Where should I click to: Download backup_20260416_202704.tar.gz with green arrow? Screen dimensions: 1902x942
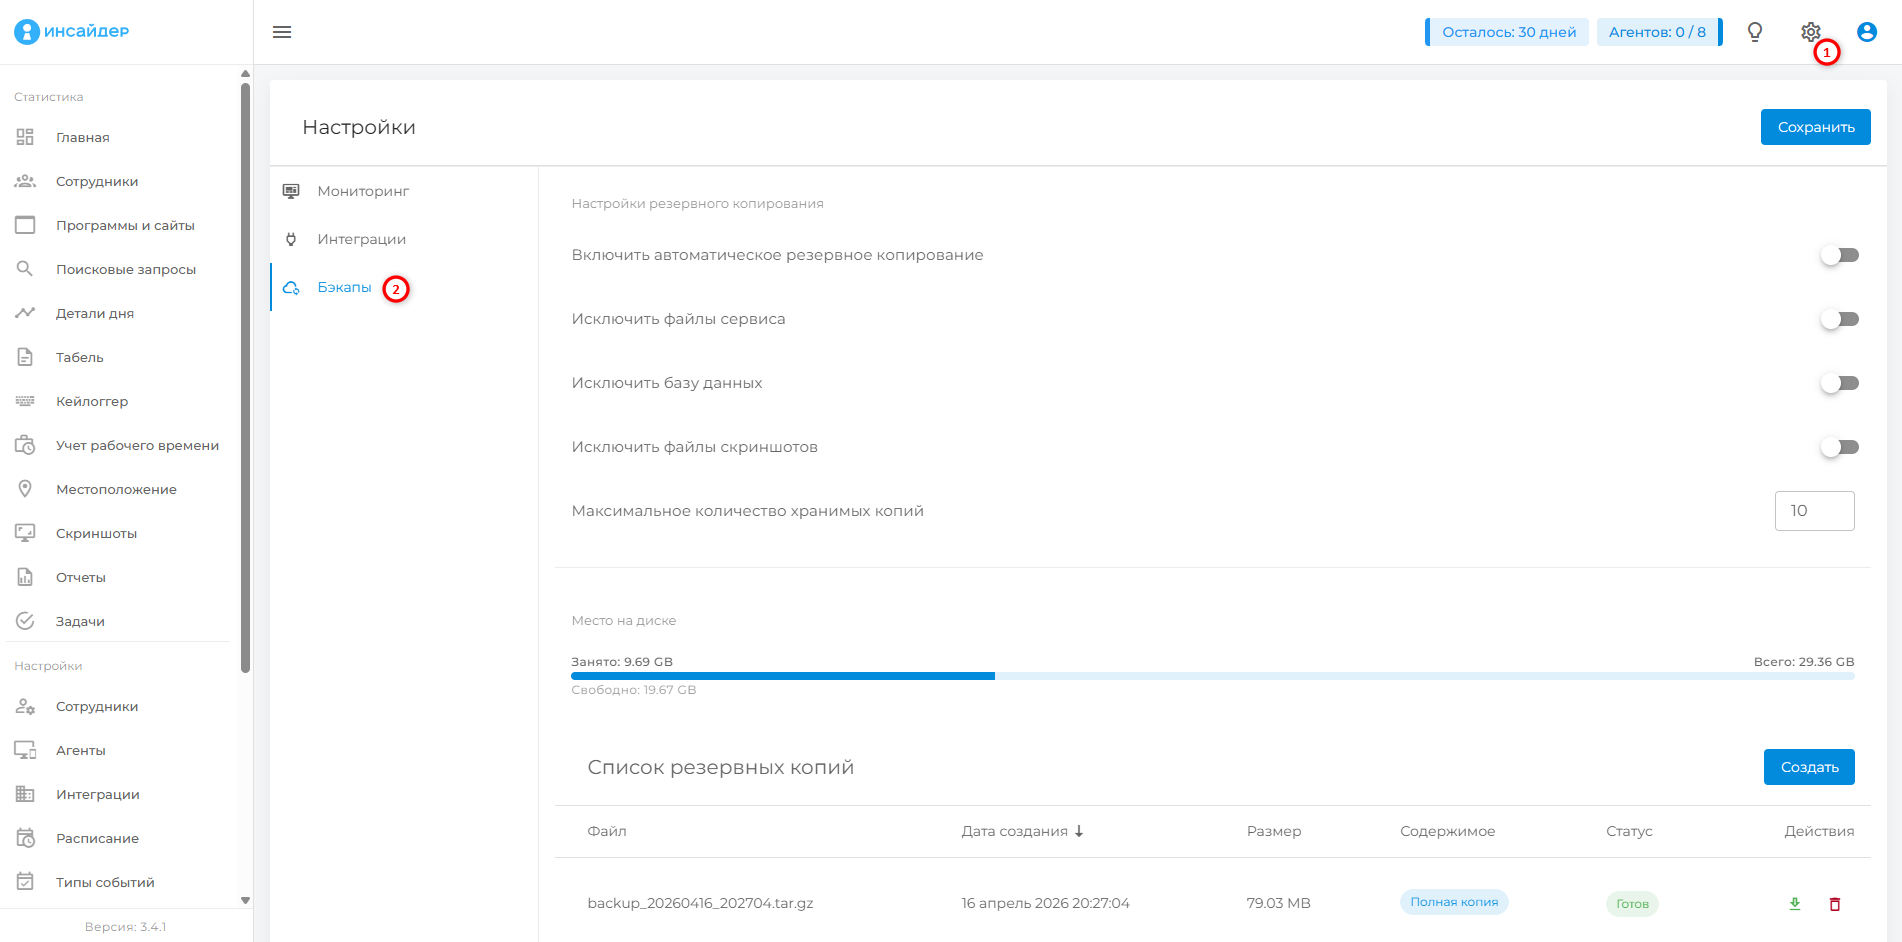tap(1794, 904)
